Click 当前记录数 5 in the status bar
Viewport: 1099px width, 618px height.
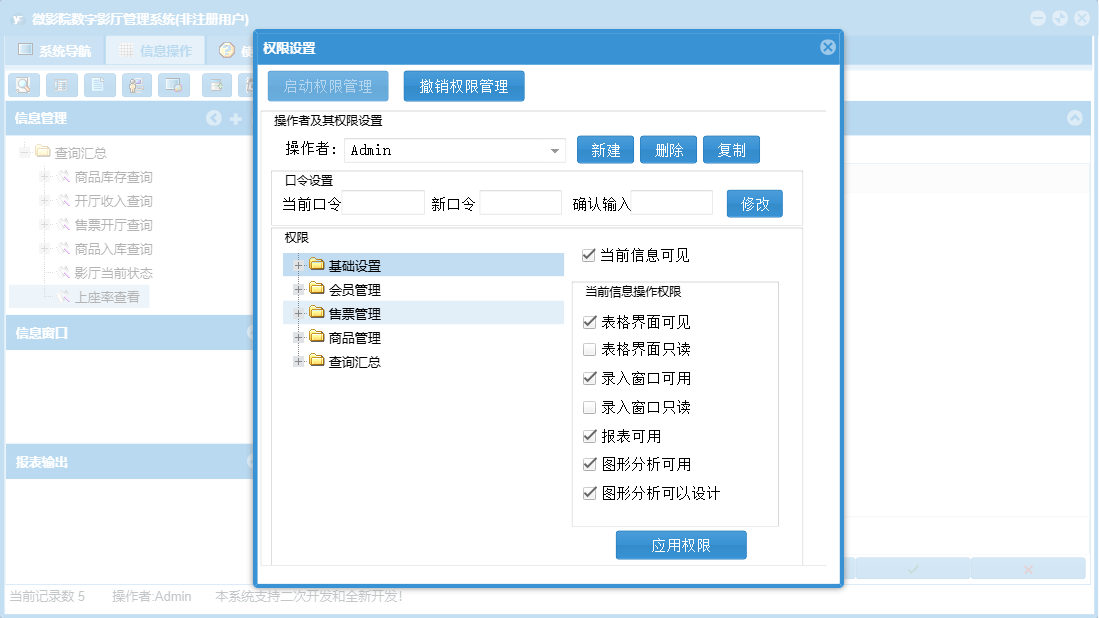(x=48, y=596)
